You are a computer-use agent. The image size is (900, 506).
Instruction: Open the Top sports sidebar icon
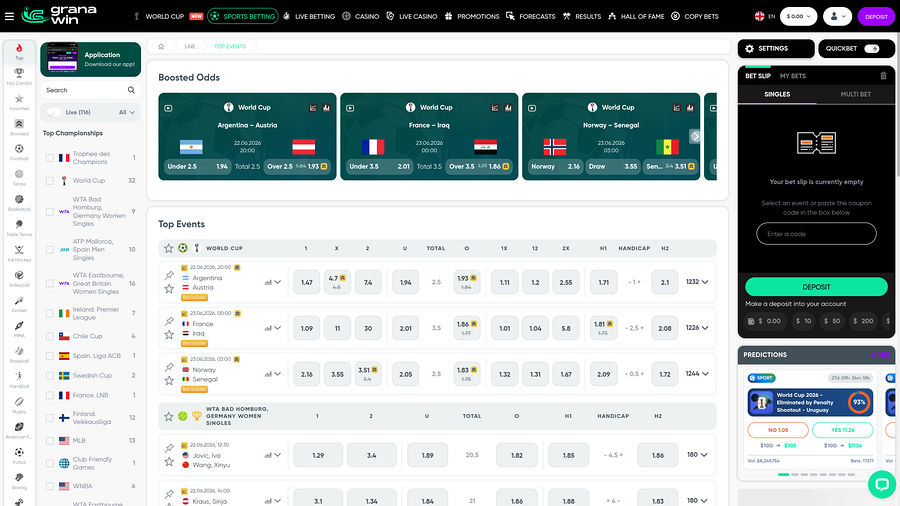(x=19, y=51)
